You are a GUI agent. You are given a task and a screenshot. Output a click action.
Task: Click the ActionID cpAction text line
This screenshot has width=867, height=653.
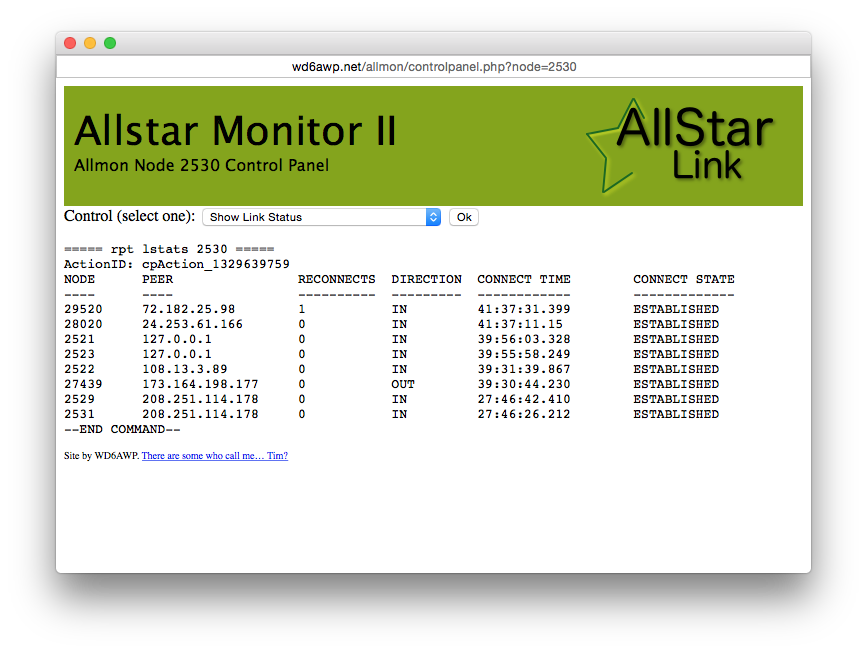(177, 264)
